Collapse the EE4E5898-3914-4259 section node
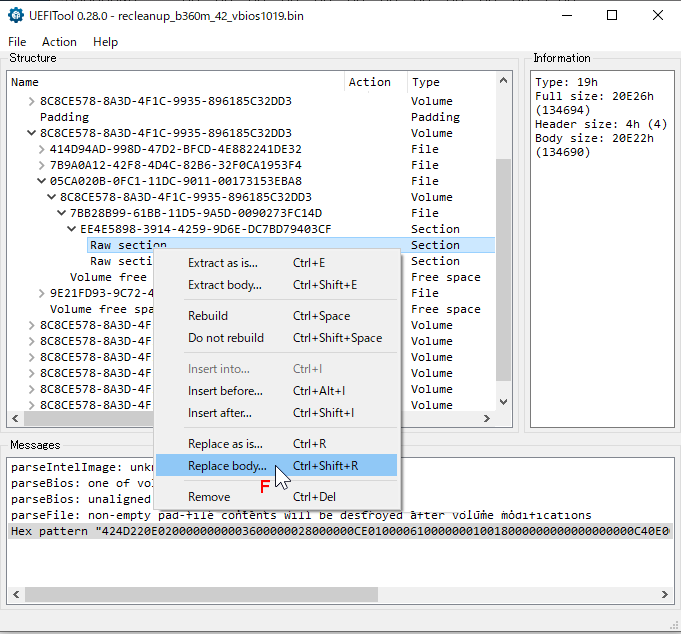 pyautogui.click(x=72, y=229)
